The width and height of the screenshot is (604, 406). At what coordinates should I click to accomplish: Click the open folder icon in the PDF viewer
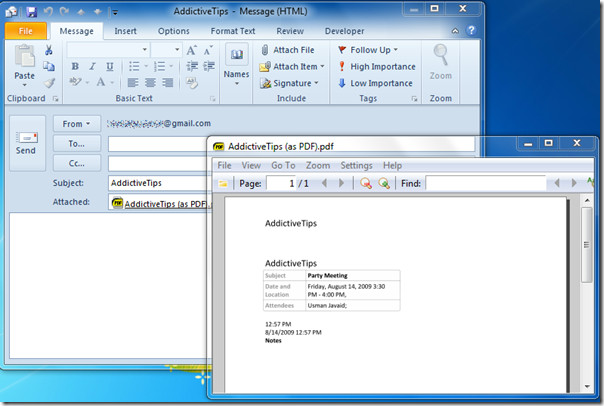223,183
